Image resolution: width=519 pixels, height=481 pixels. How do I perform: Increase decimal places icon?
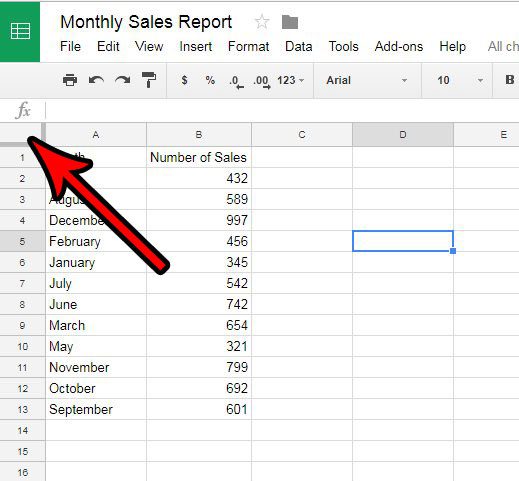[262, 82]
